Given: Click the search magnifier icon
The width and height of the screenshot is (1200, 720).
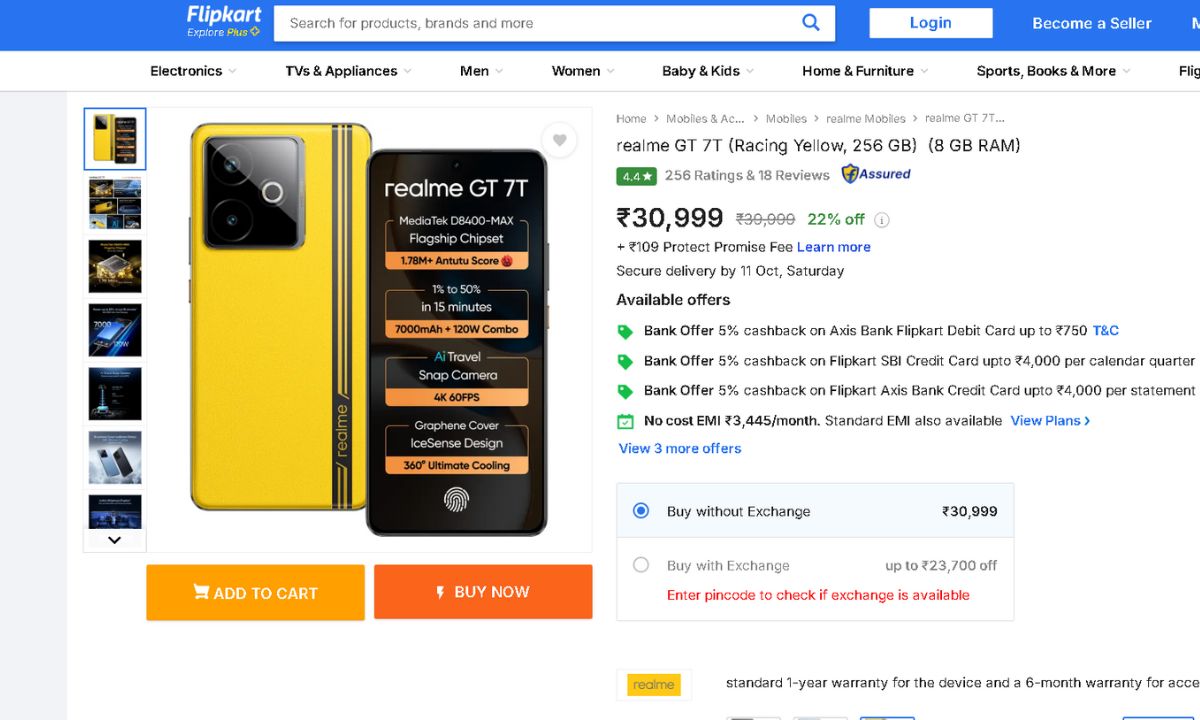Looking at the screenshot, I should coord(811,23).
